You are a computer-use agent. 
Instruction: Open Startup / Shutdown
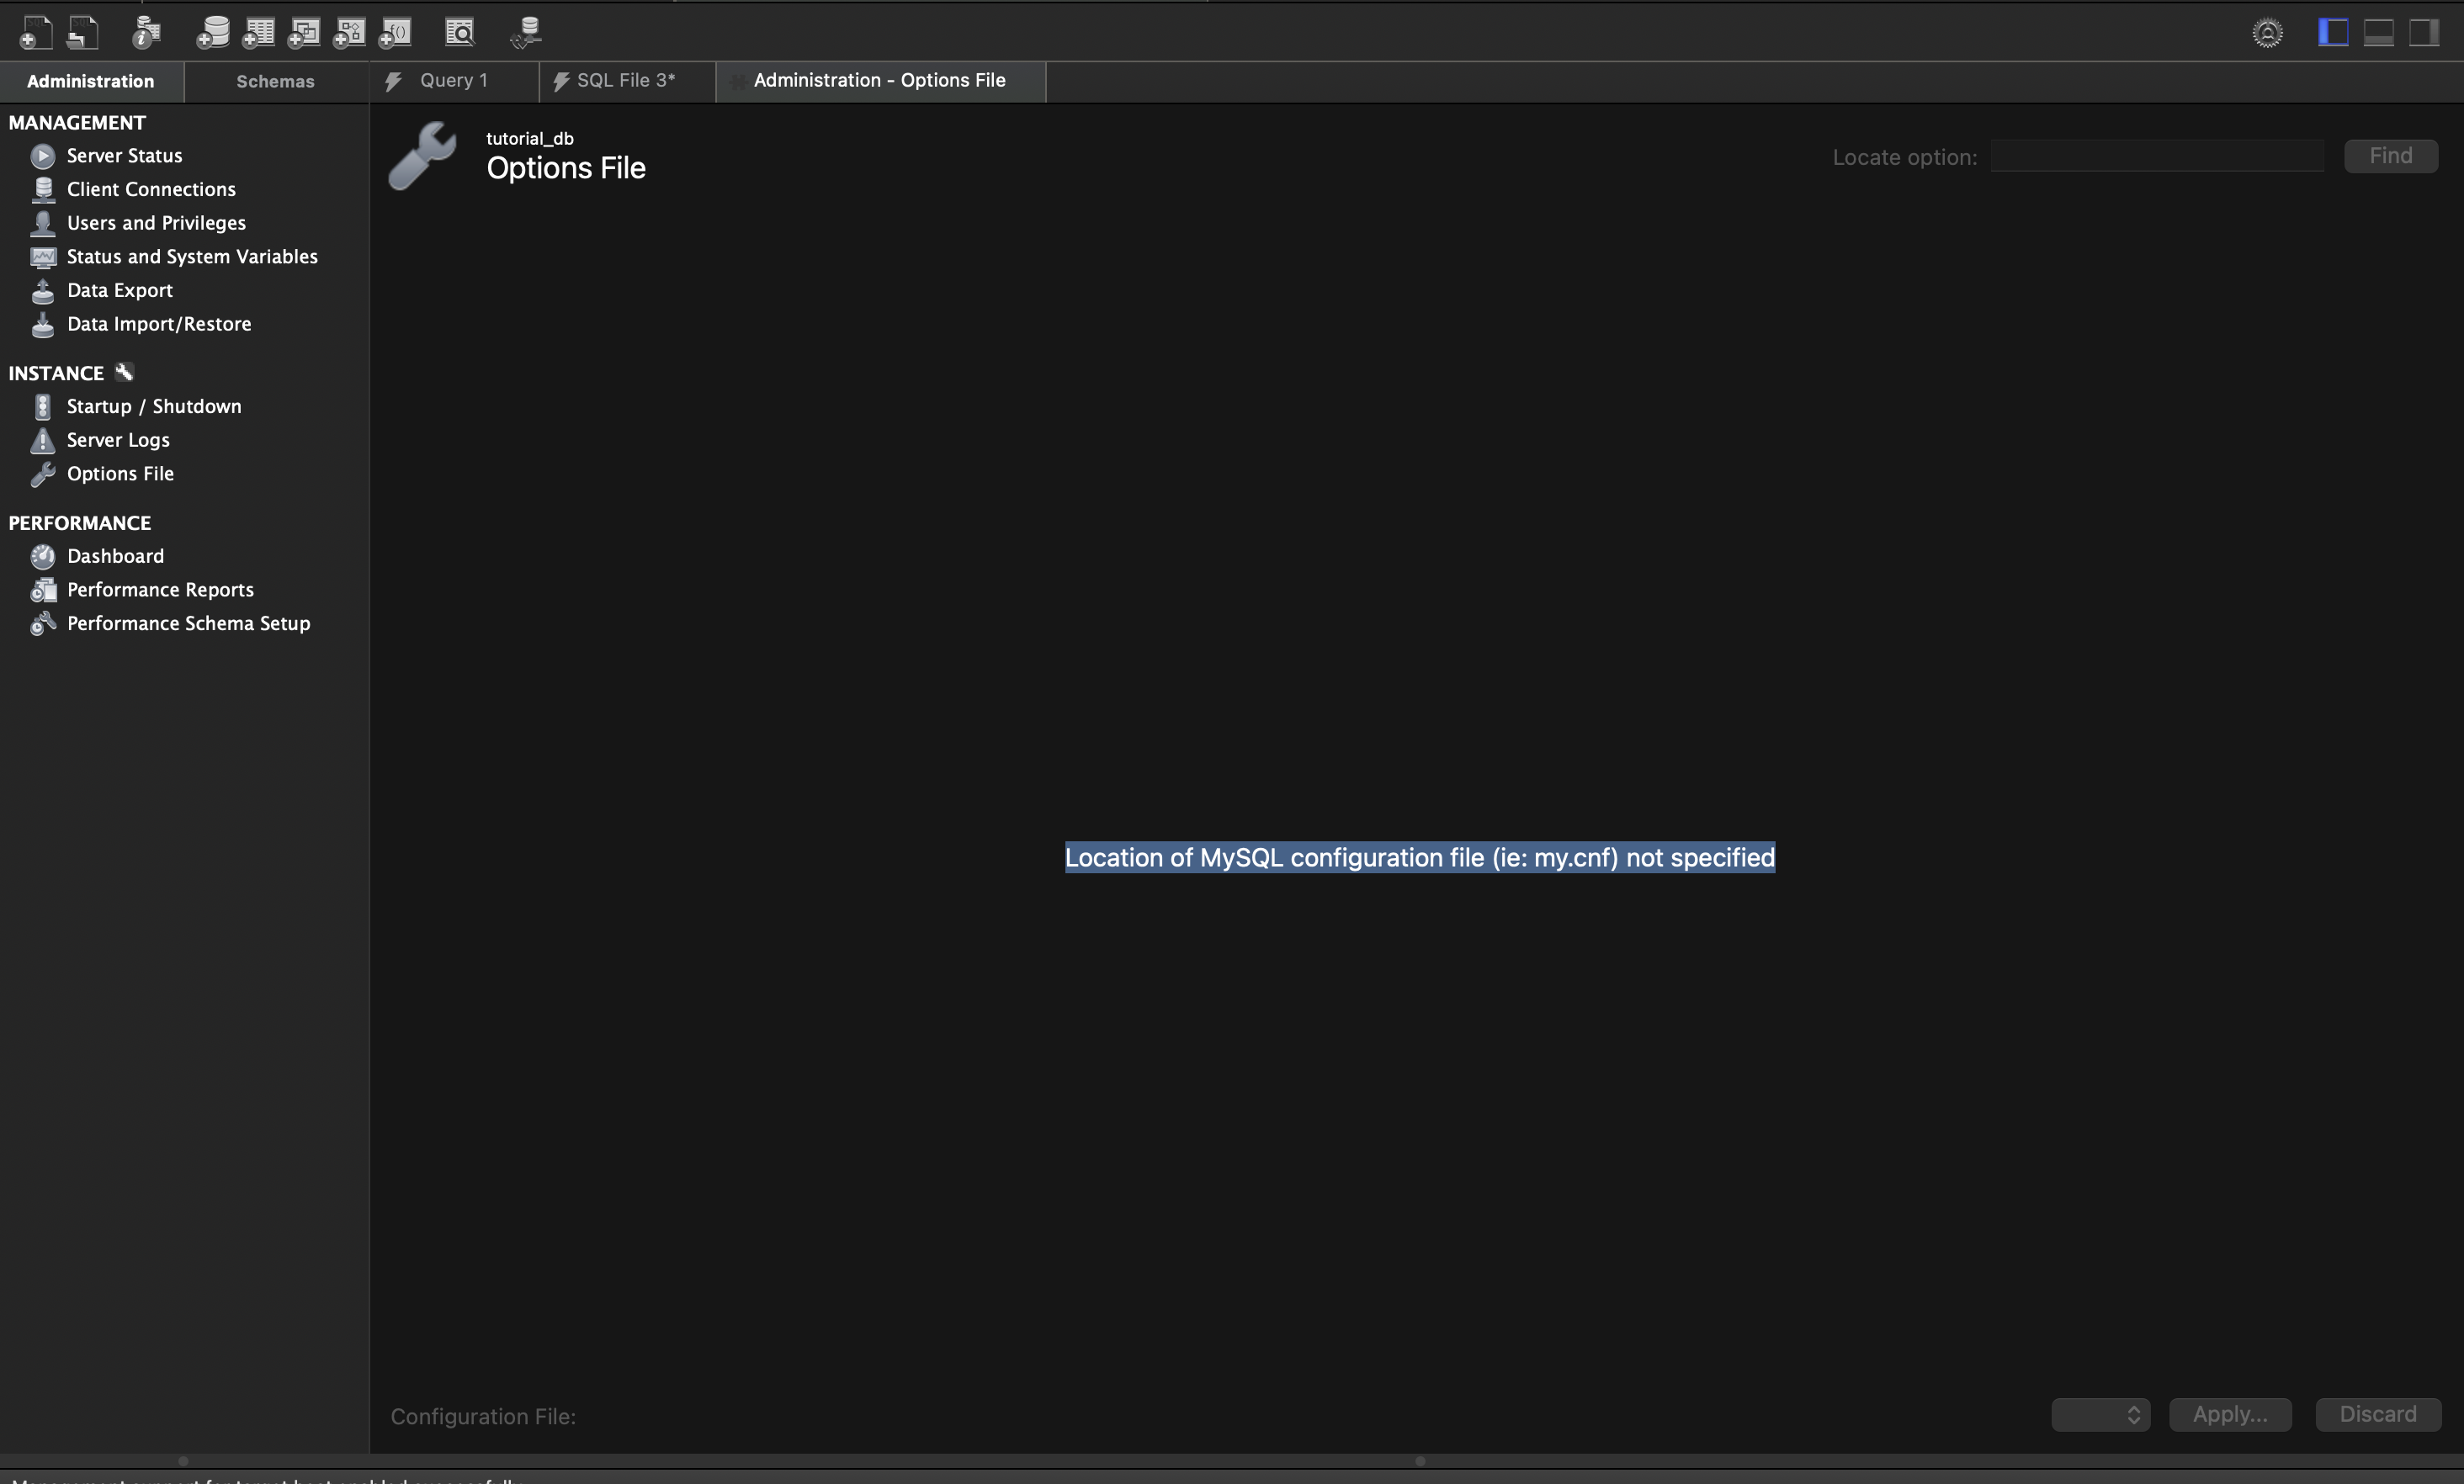pyautogui.click(x=154, y=406)
